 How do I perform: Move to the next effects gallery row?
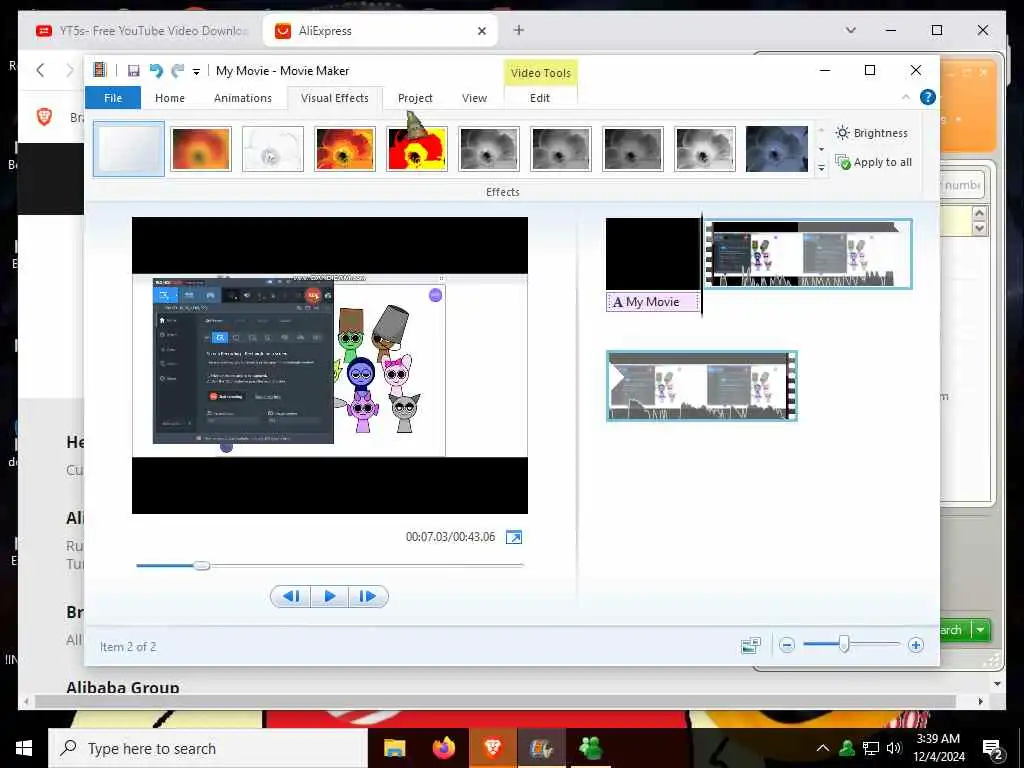click(822, 150)
